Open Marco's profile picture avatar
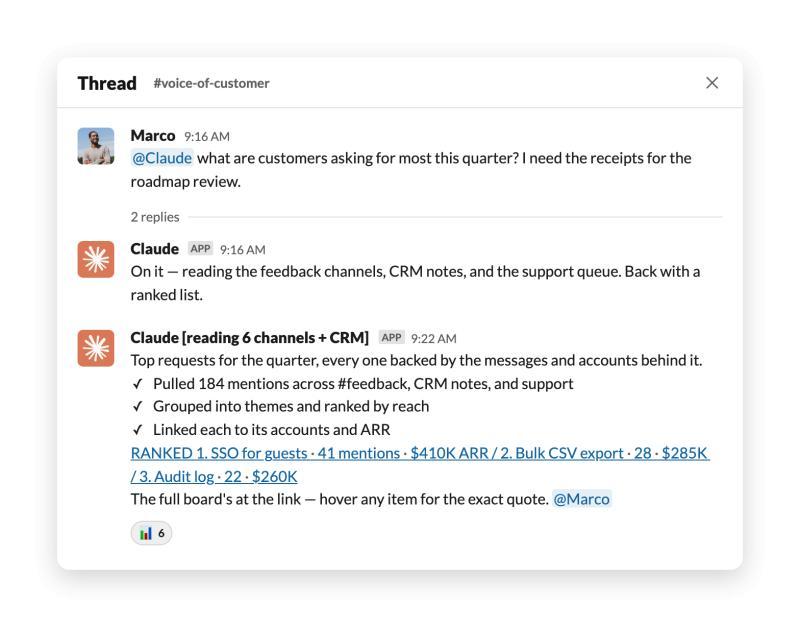 [x=96, y=146]
